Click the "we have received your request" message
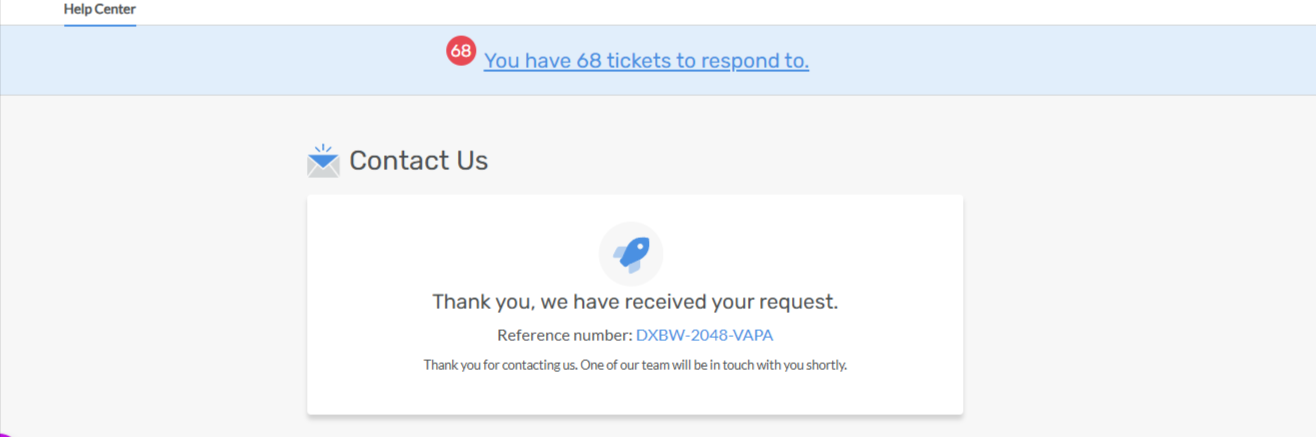 pos(700,301)
